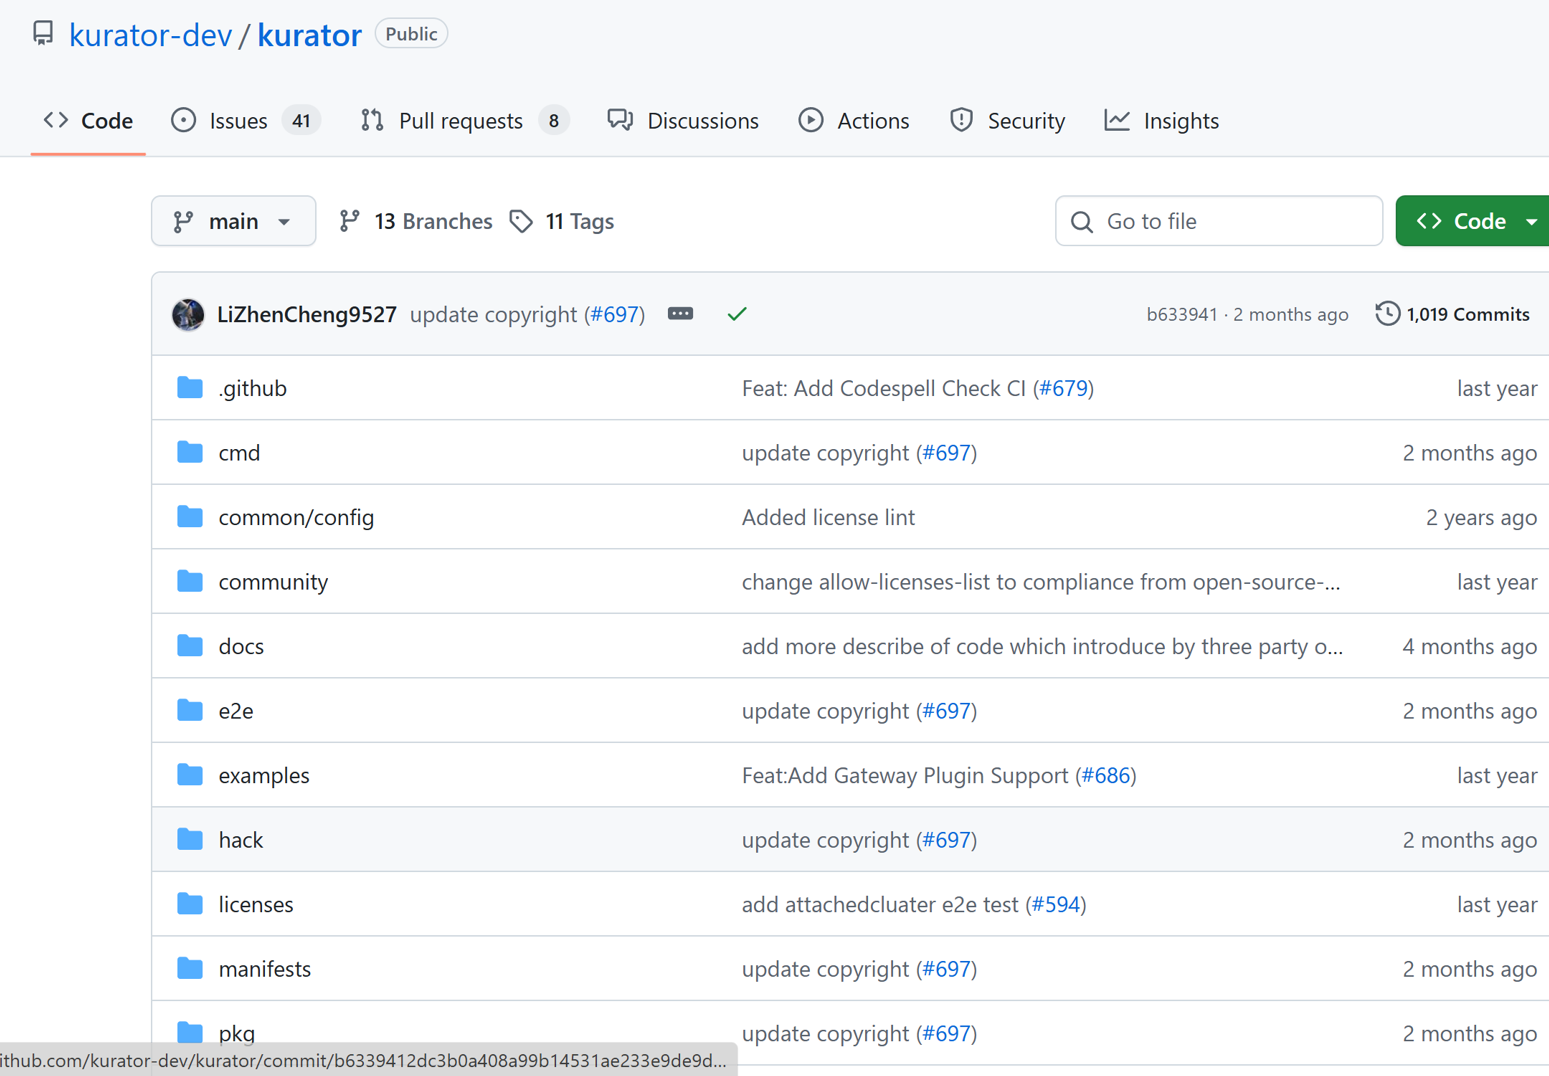Open the Insights tab
Viewport: 1549px width, 1076px height.
[x=1162, y=121]
